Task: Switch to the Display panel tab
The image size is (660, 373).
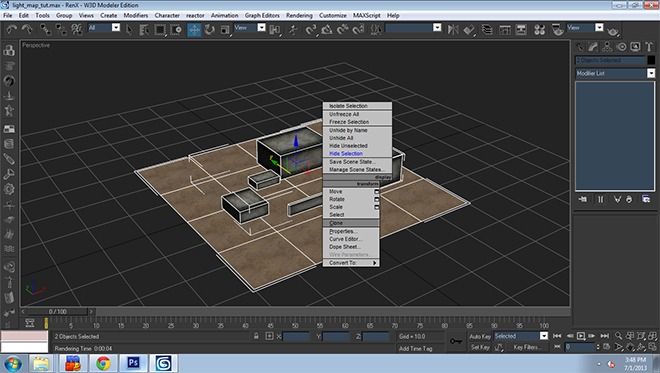Action: (x=635, y=47)
